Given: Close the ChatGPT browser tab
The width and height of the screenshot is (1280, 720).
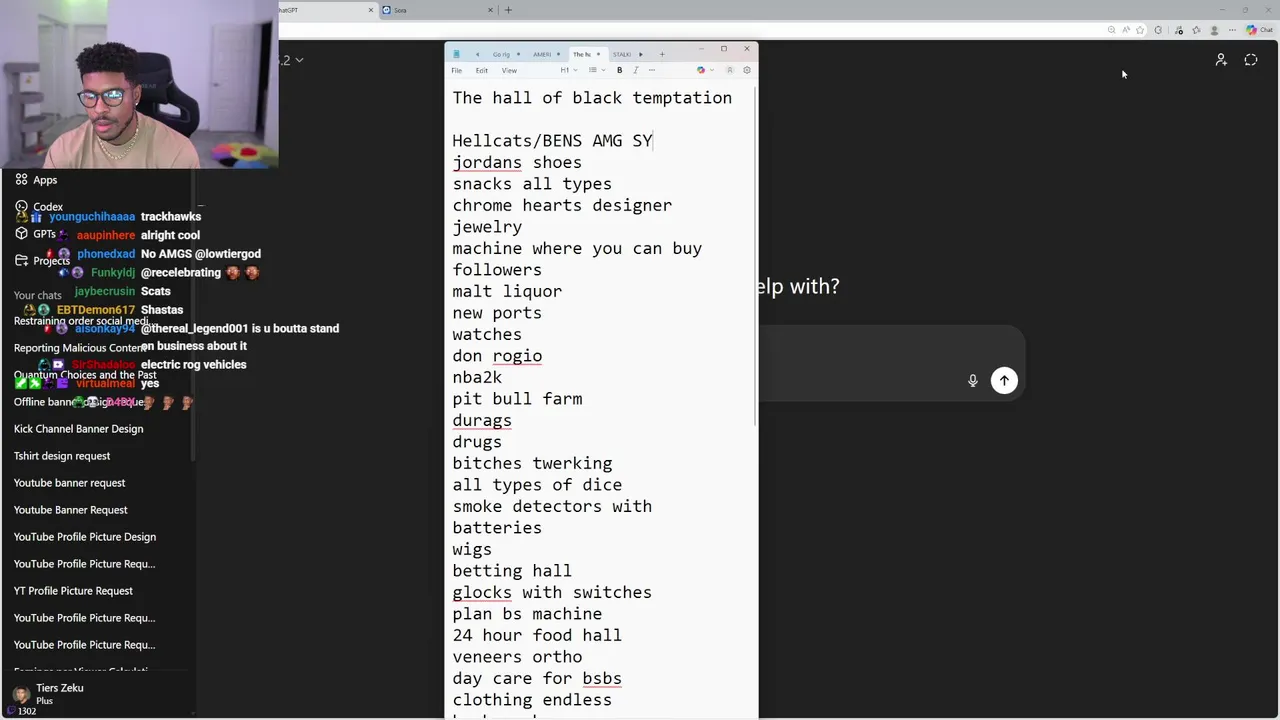Looking at the screenshot, I should coord(371,10).
